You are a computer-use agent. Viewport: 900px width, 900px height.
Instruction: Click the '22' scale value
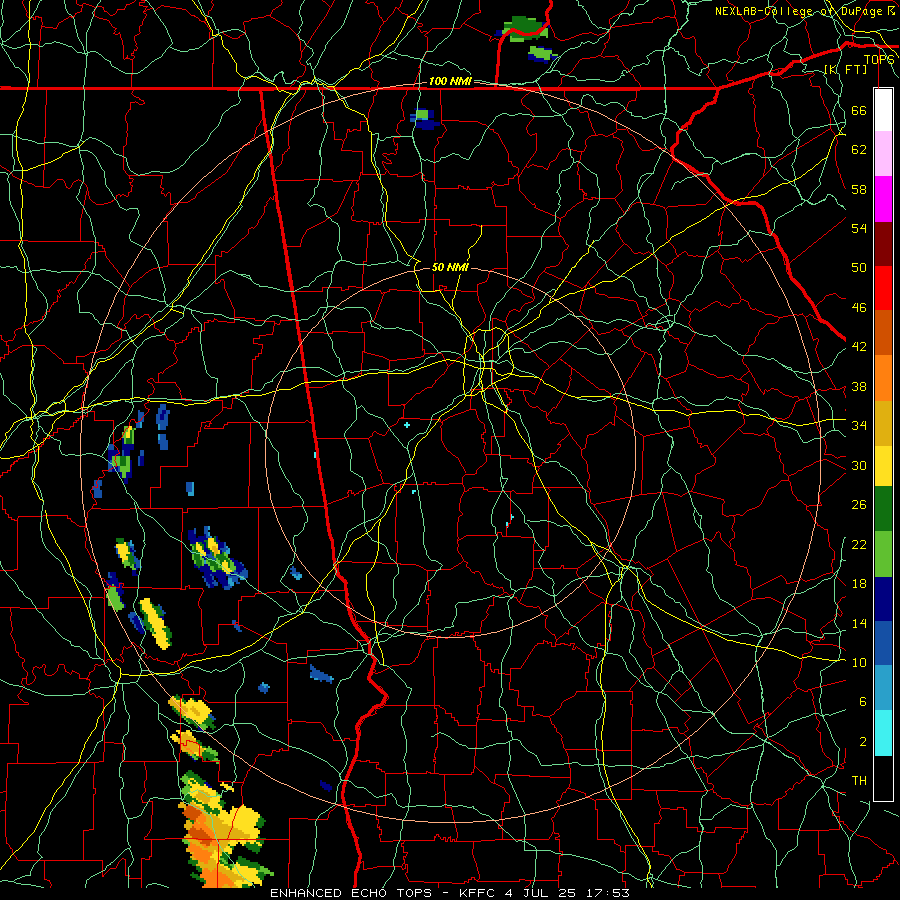point(859,544)
